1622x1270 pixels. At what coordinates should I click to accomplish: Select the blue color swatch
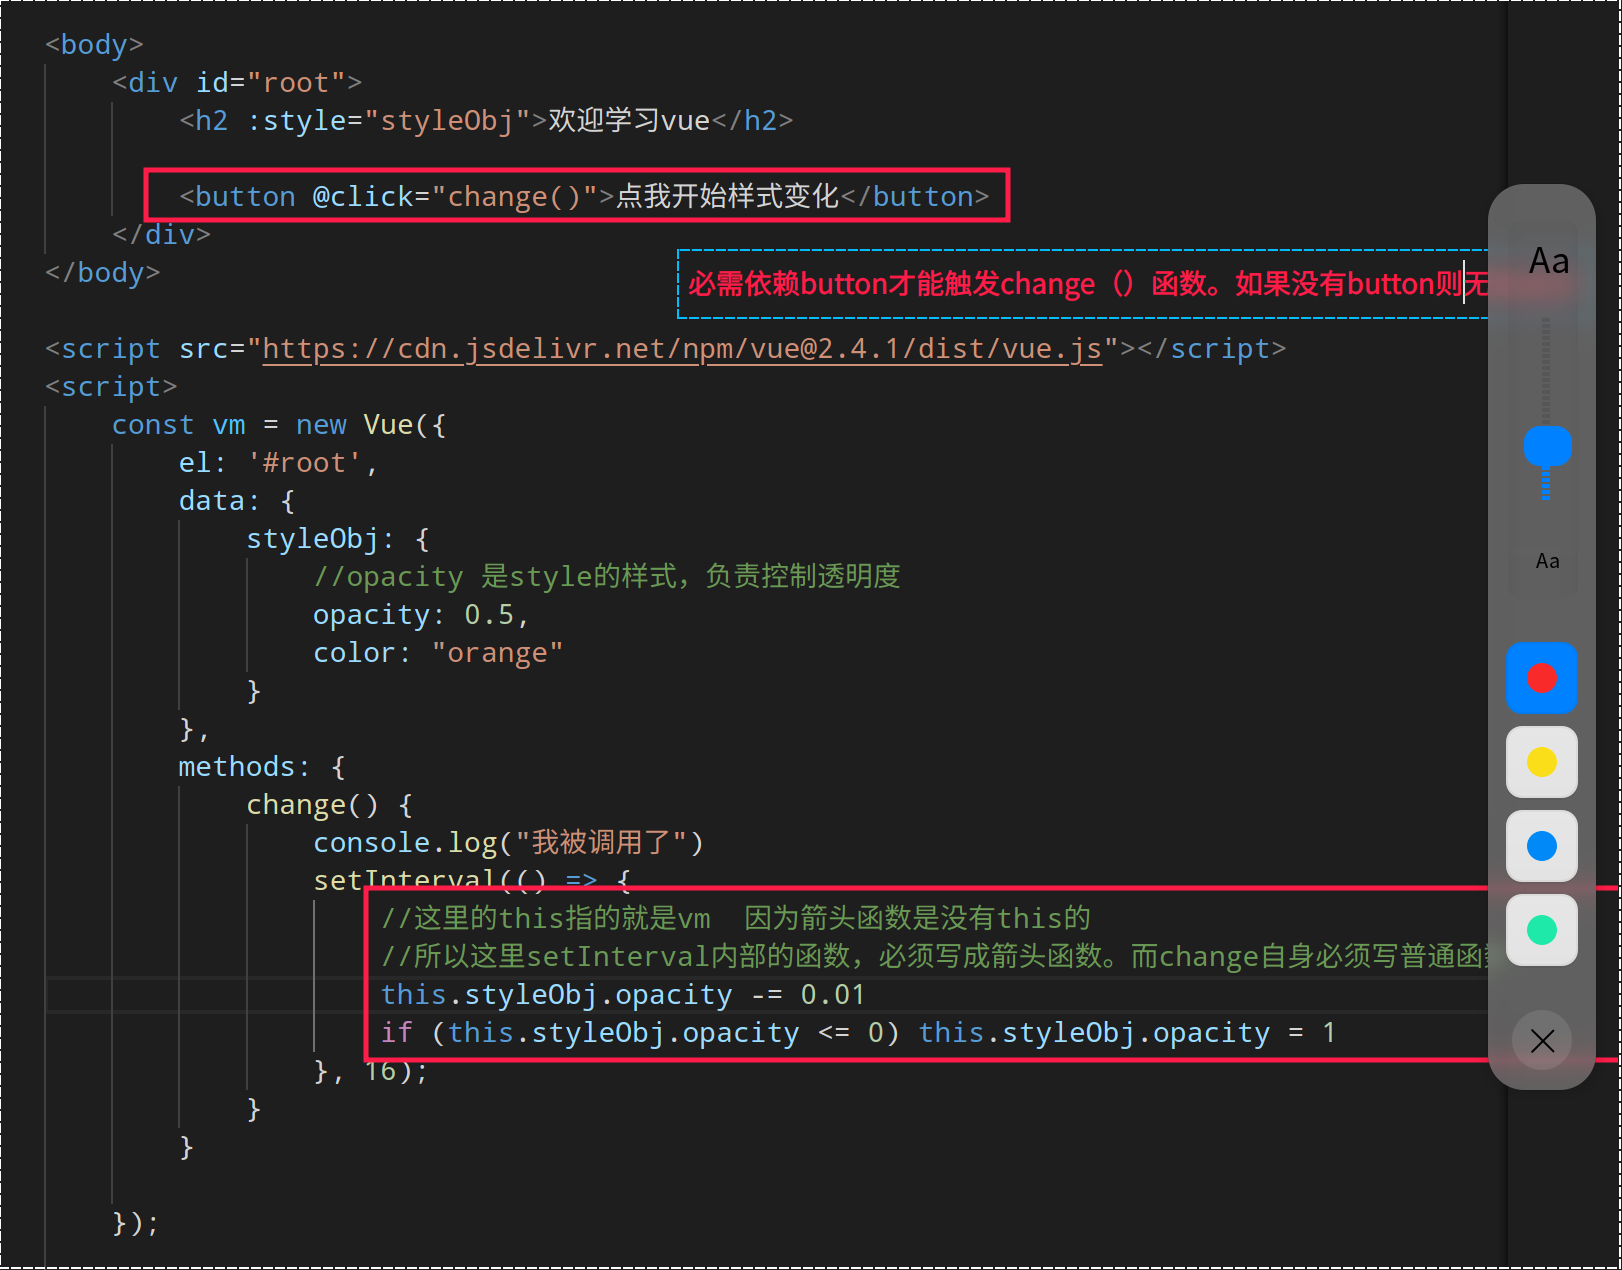pyautogui.click(x=1541, y=846)
